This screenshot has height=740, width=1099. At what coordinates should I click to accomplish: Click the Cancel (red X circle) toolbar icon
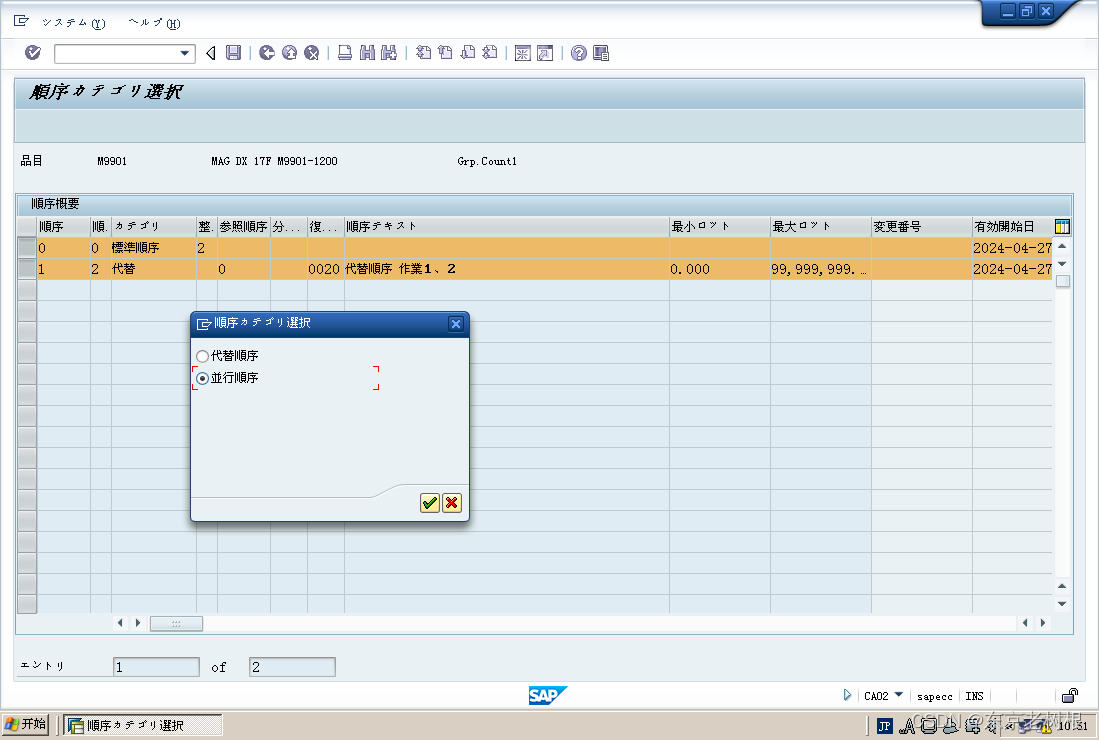(311, 52)
